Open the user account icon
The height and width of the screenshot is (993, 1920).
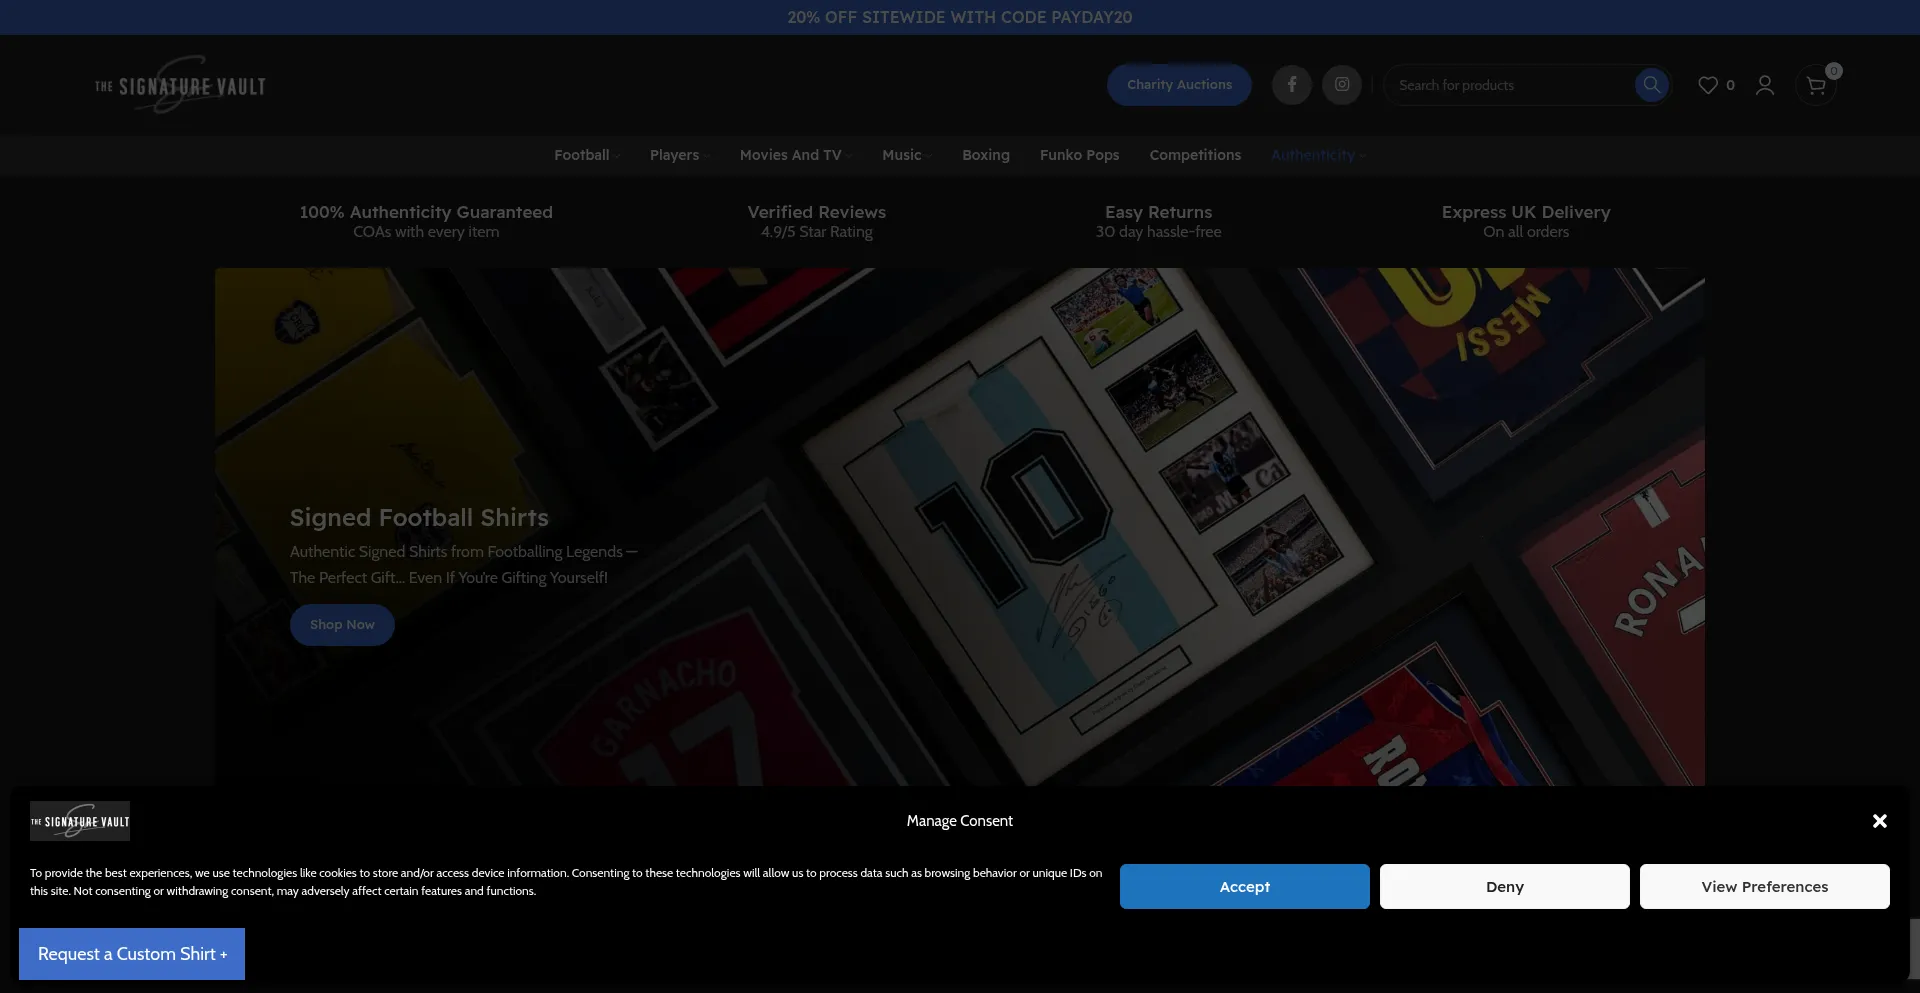1765,85
